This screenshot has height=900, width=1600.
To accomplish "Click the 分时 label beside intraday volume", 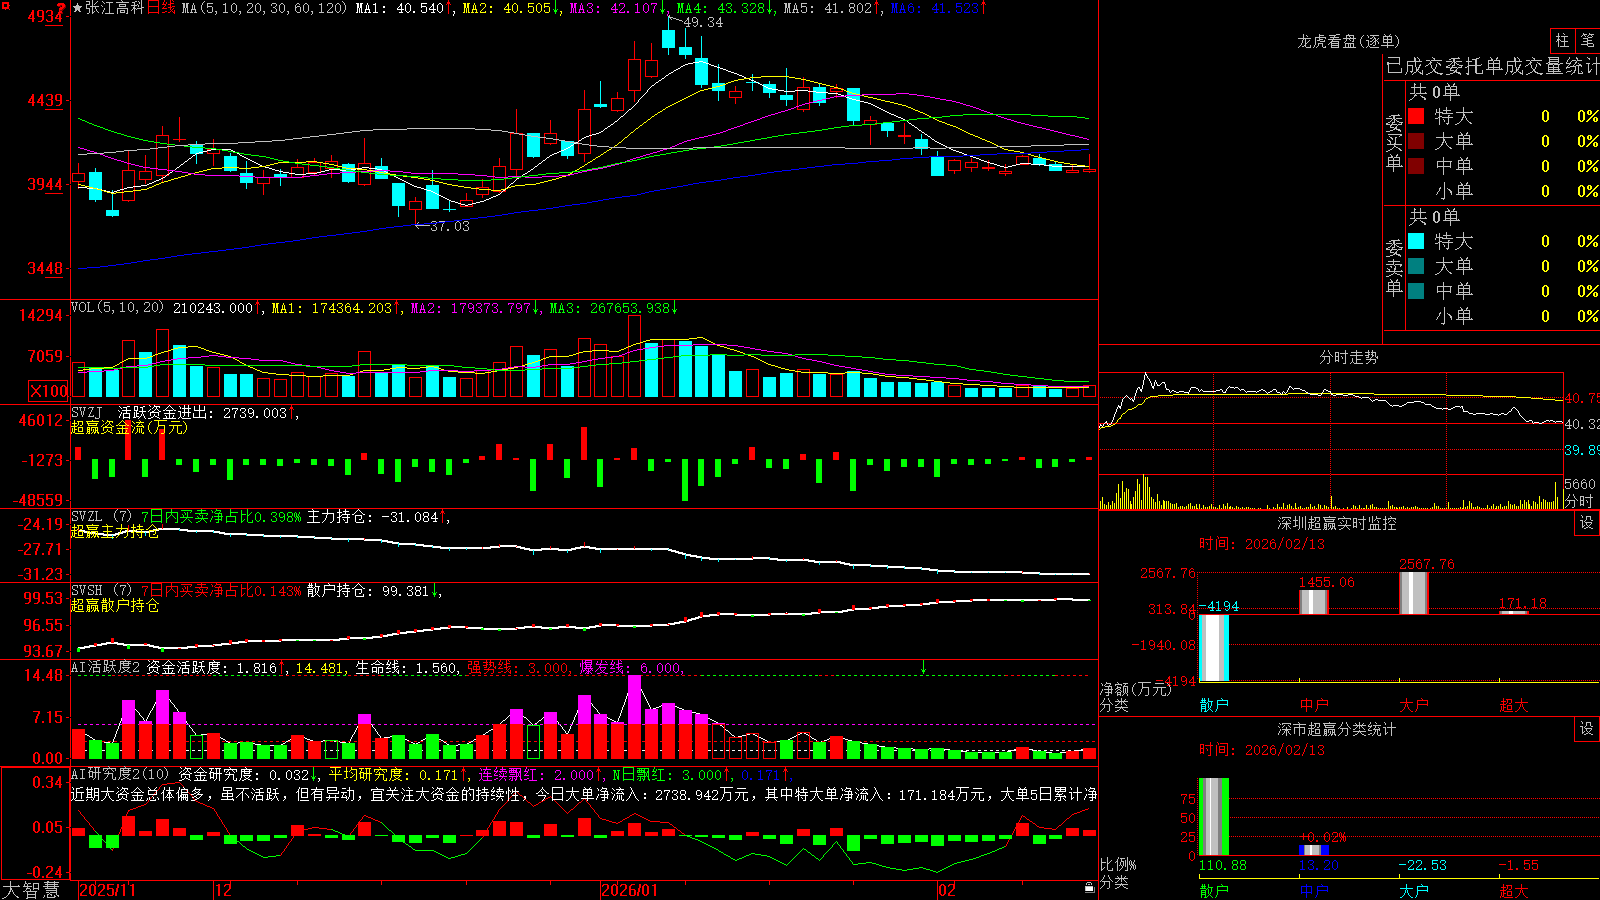I will pyautogui.click(x=1579, y=500).
